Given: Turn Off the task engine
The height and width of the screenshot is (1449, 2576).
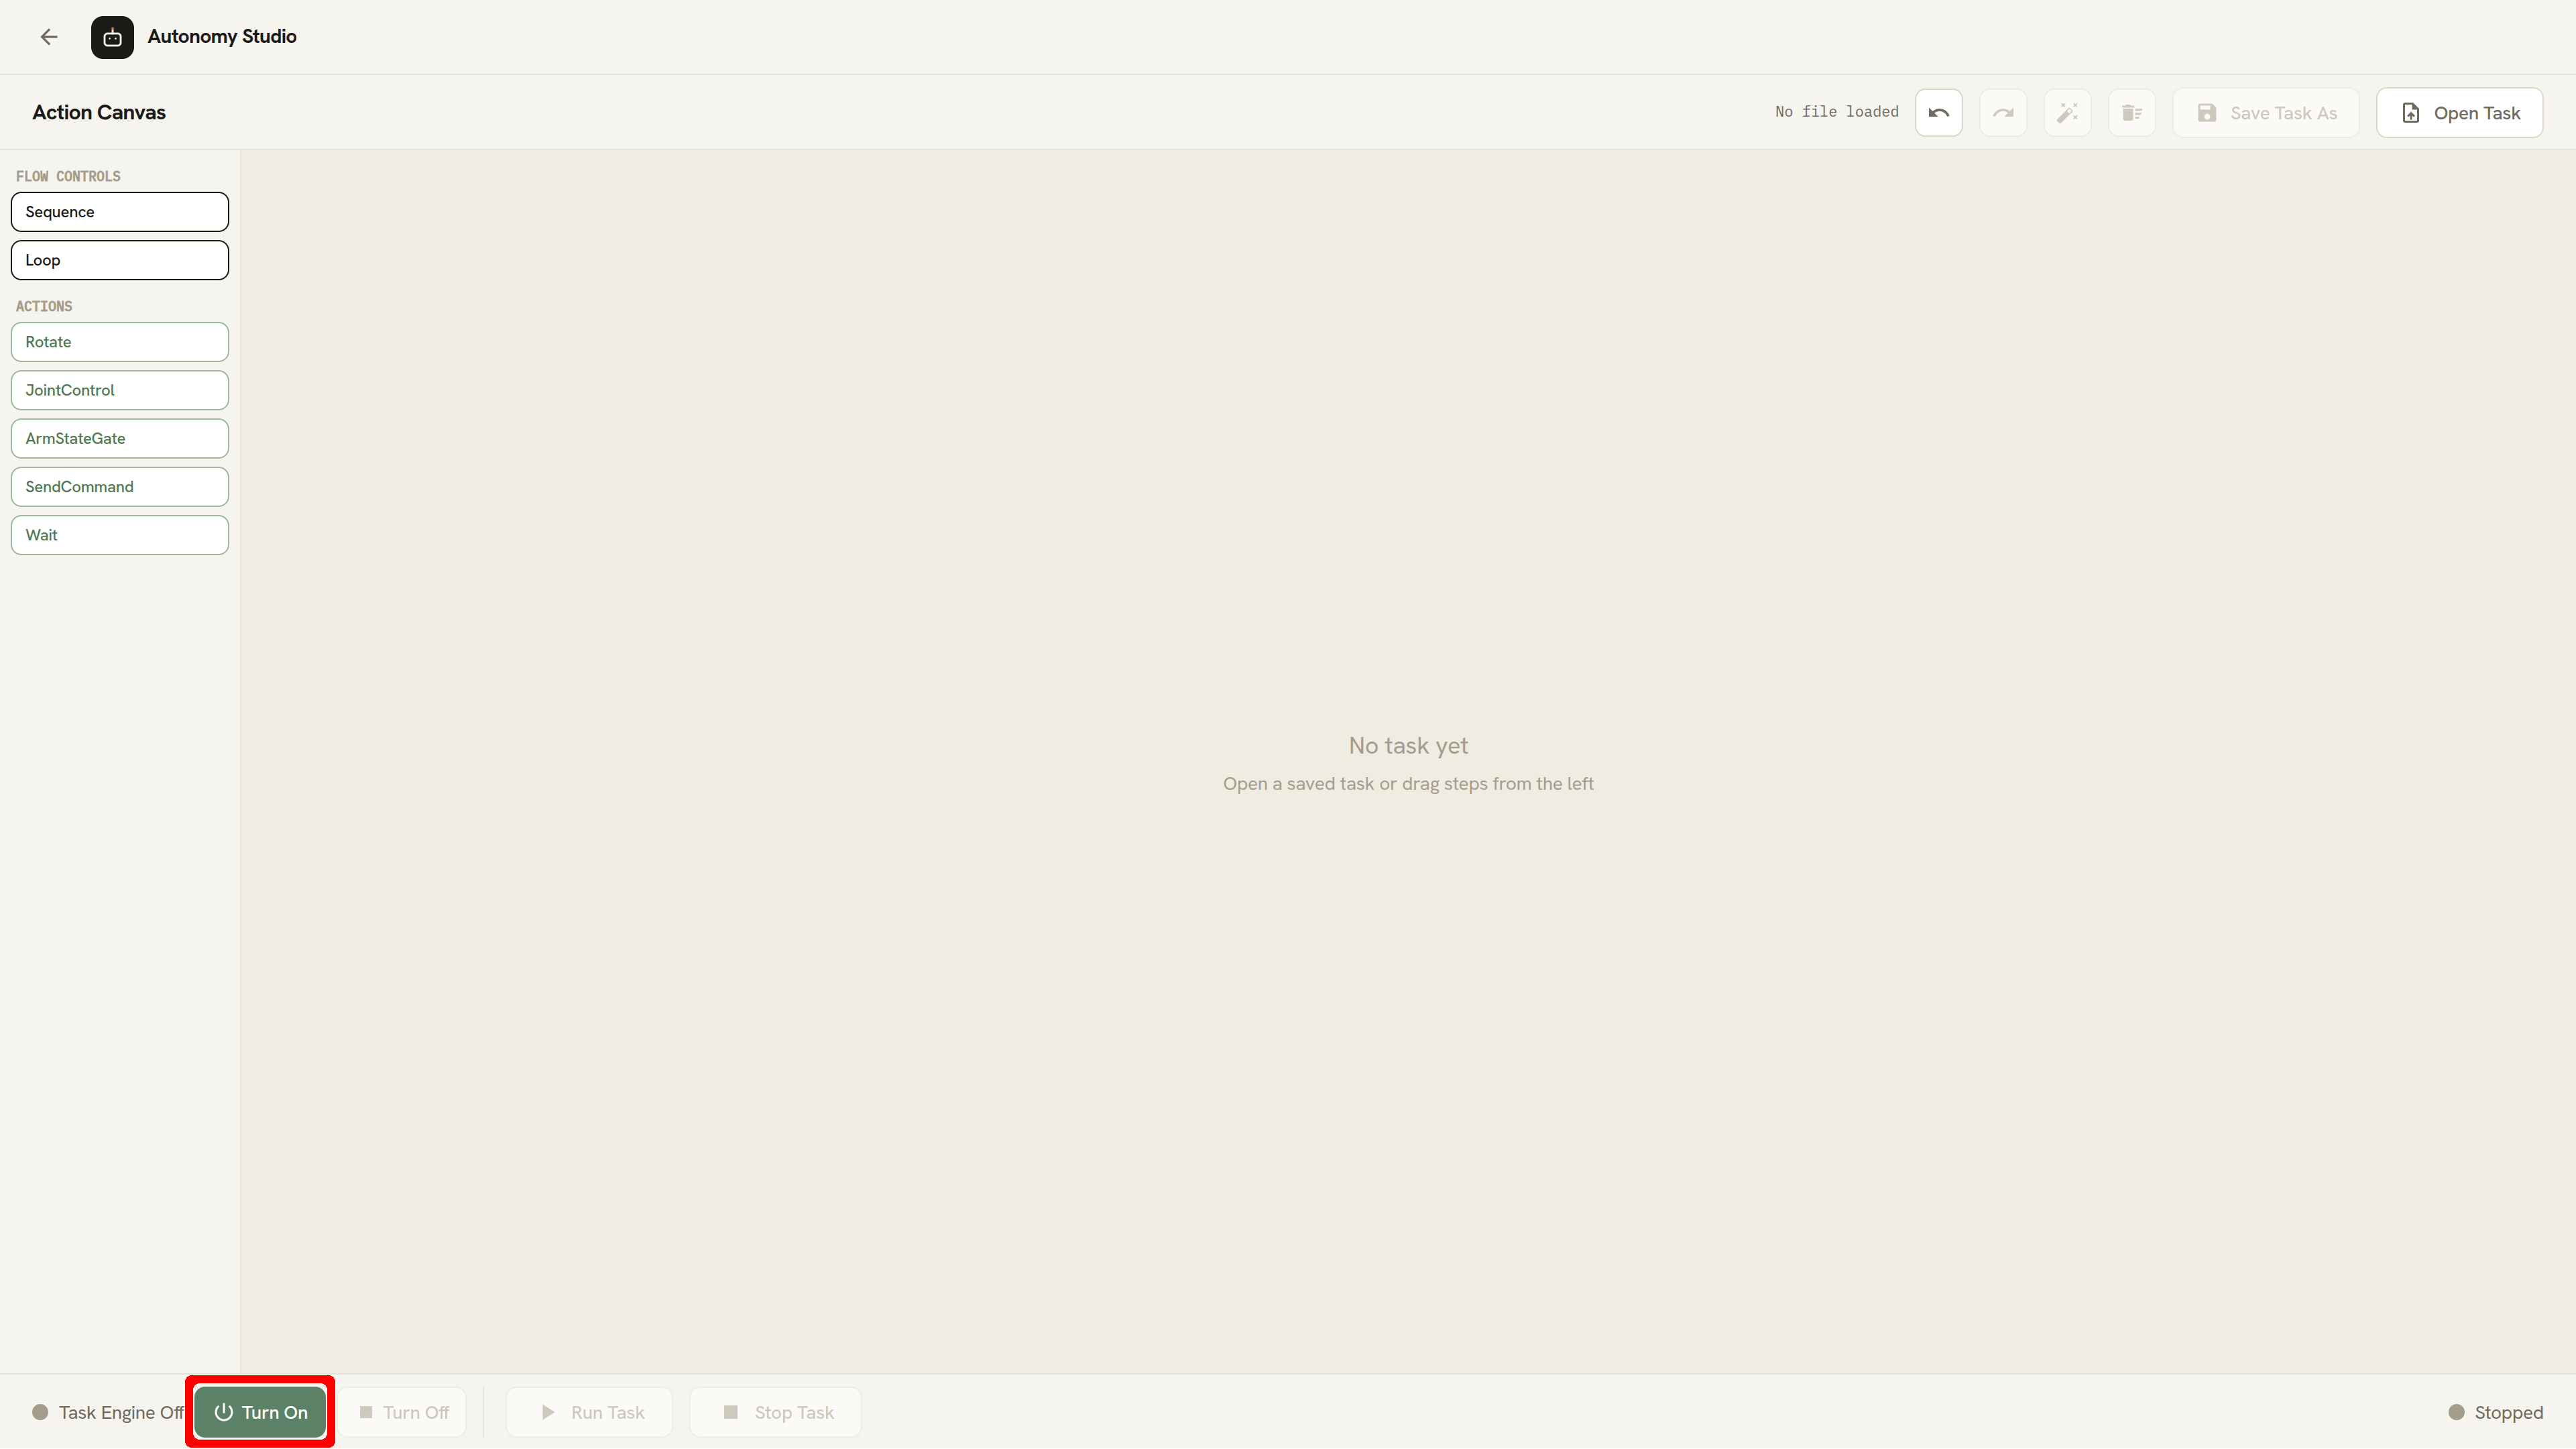Looking at the screenshot, I should [403, 1412].
